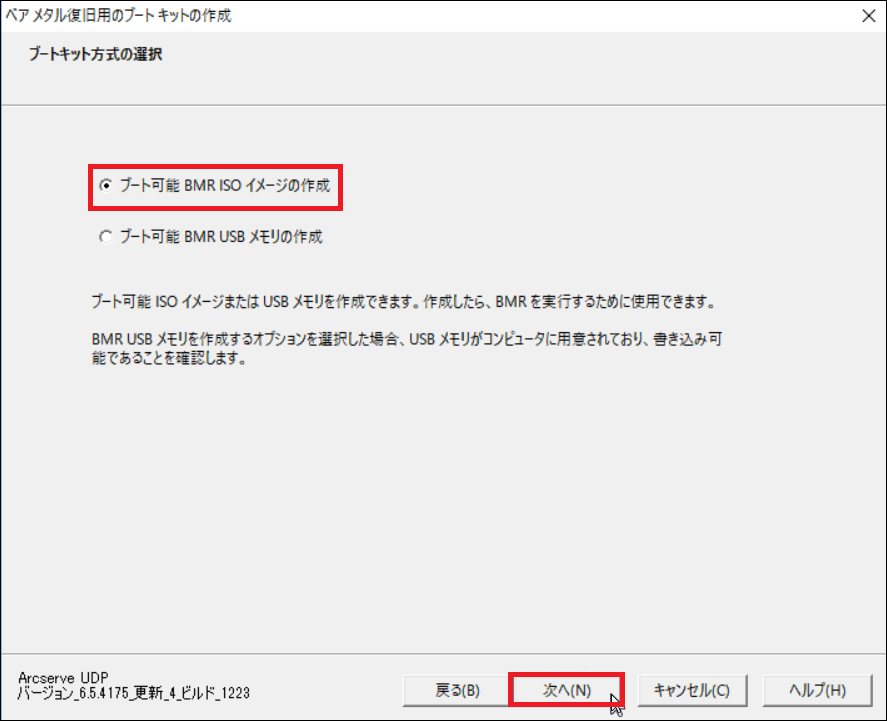Select the ブート可能 BMR USB メモリの作成 radio button
The width and height of the screenshot is (887, 721).
coord(106,236)
